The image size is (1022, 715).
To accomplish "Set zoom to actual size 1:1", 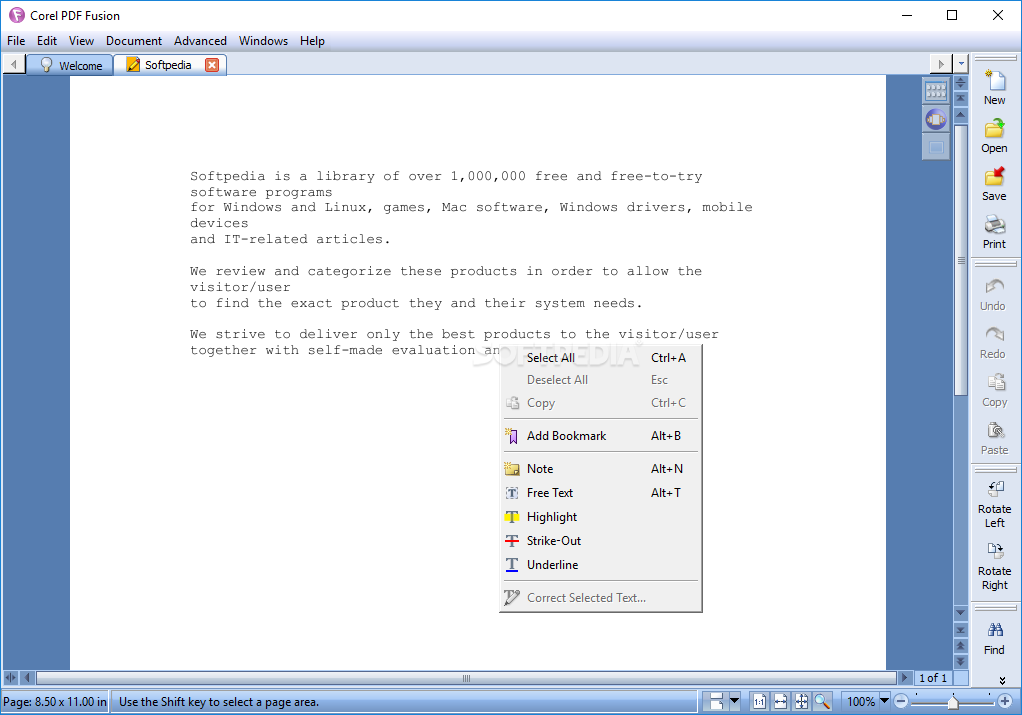I will click(759, 702).
